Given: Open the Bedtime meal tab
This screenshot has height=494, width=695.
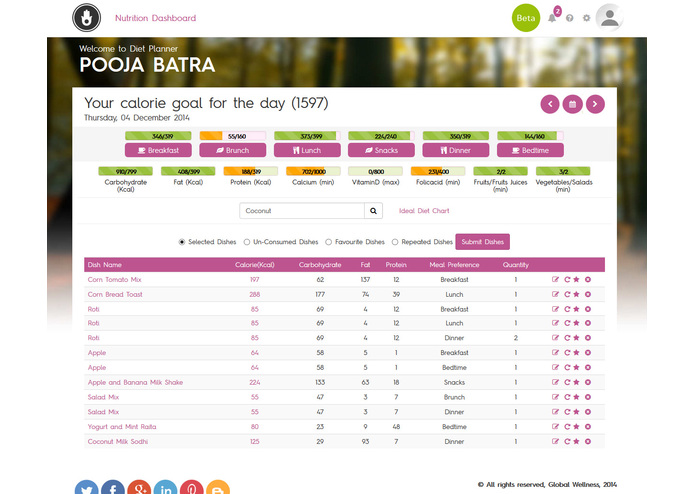Looking at the screenshot, I should coord(530,150).
